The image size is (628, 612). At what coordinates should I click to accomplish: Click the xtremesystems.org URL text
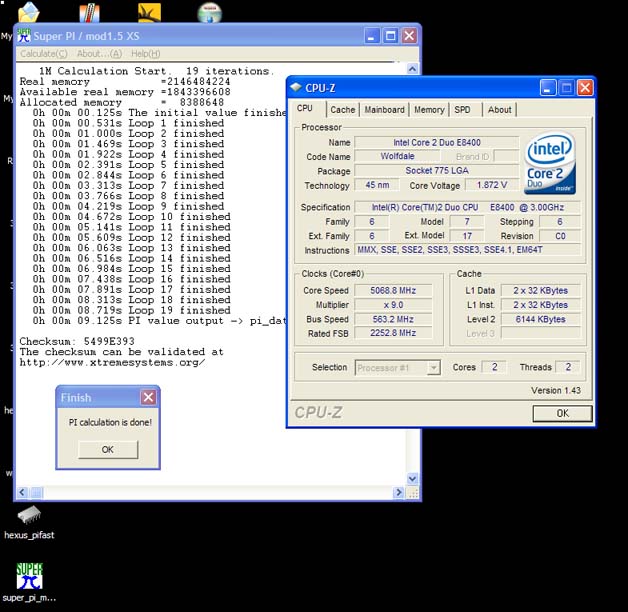tap(113, 362)
